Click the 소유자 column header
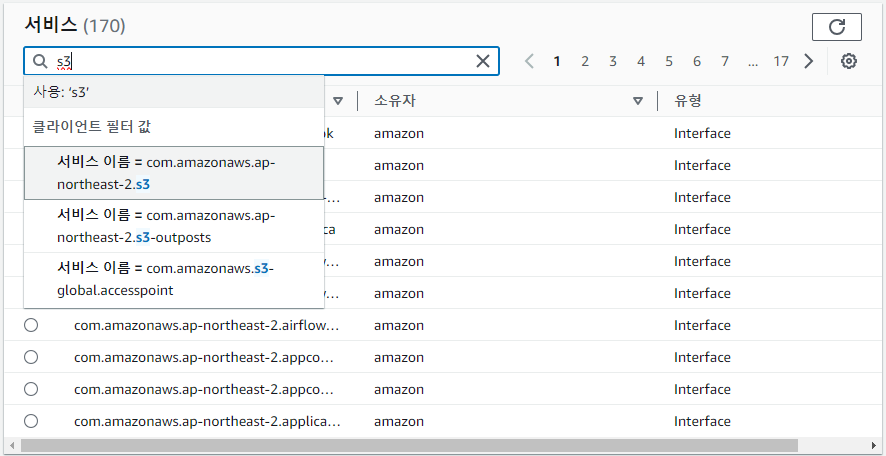Image resolution: width=886 pixels, height=456 pixels. (x=395, y=101)
